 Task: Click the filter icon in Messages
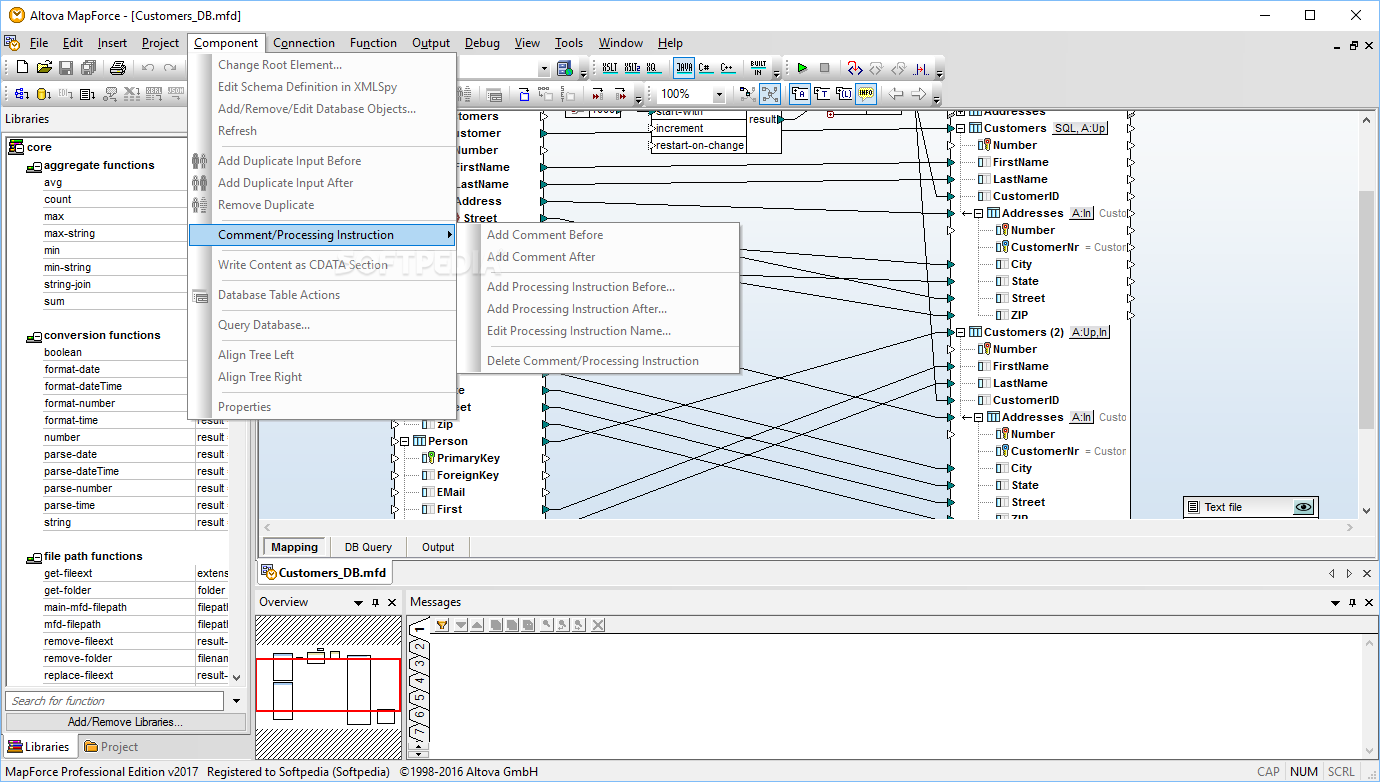[442, 625]
